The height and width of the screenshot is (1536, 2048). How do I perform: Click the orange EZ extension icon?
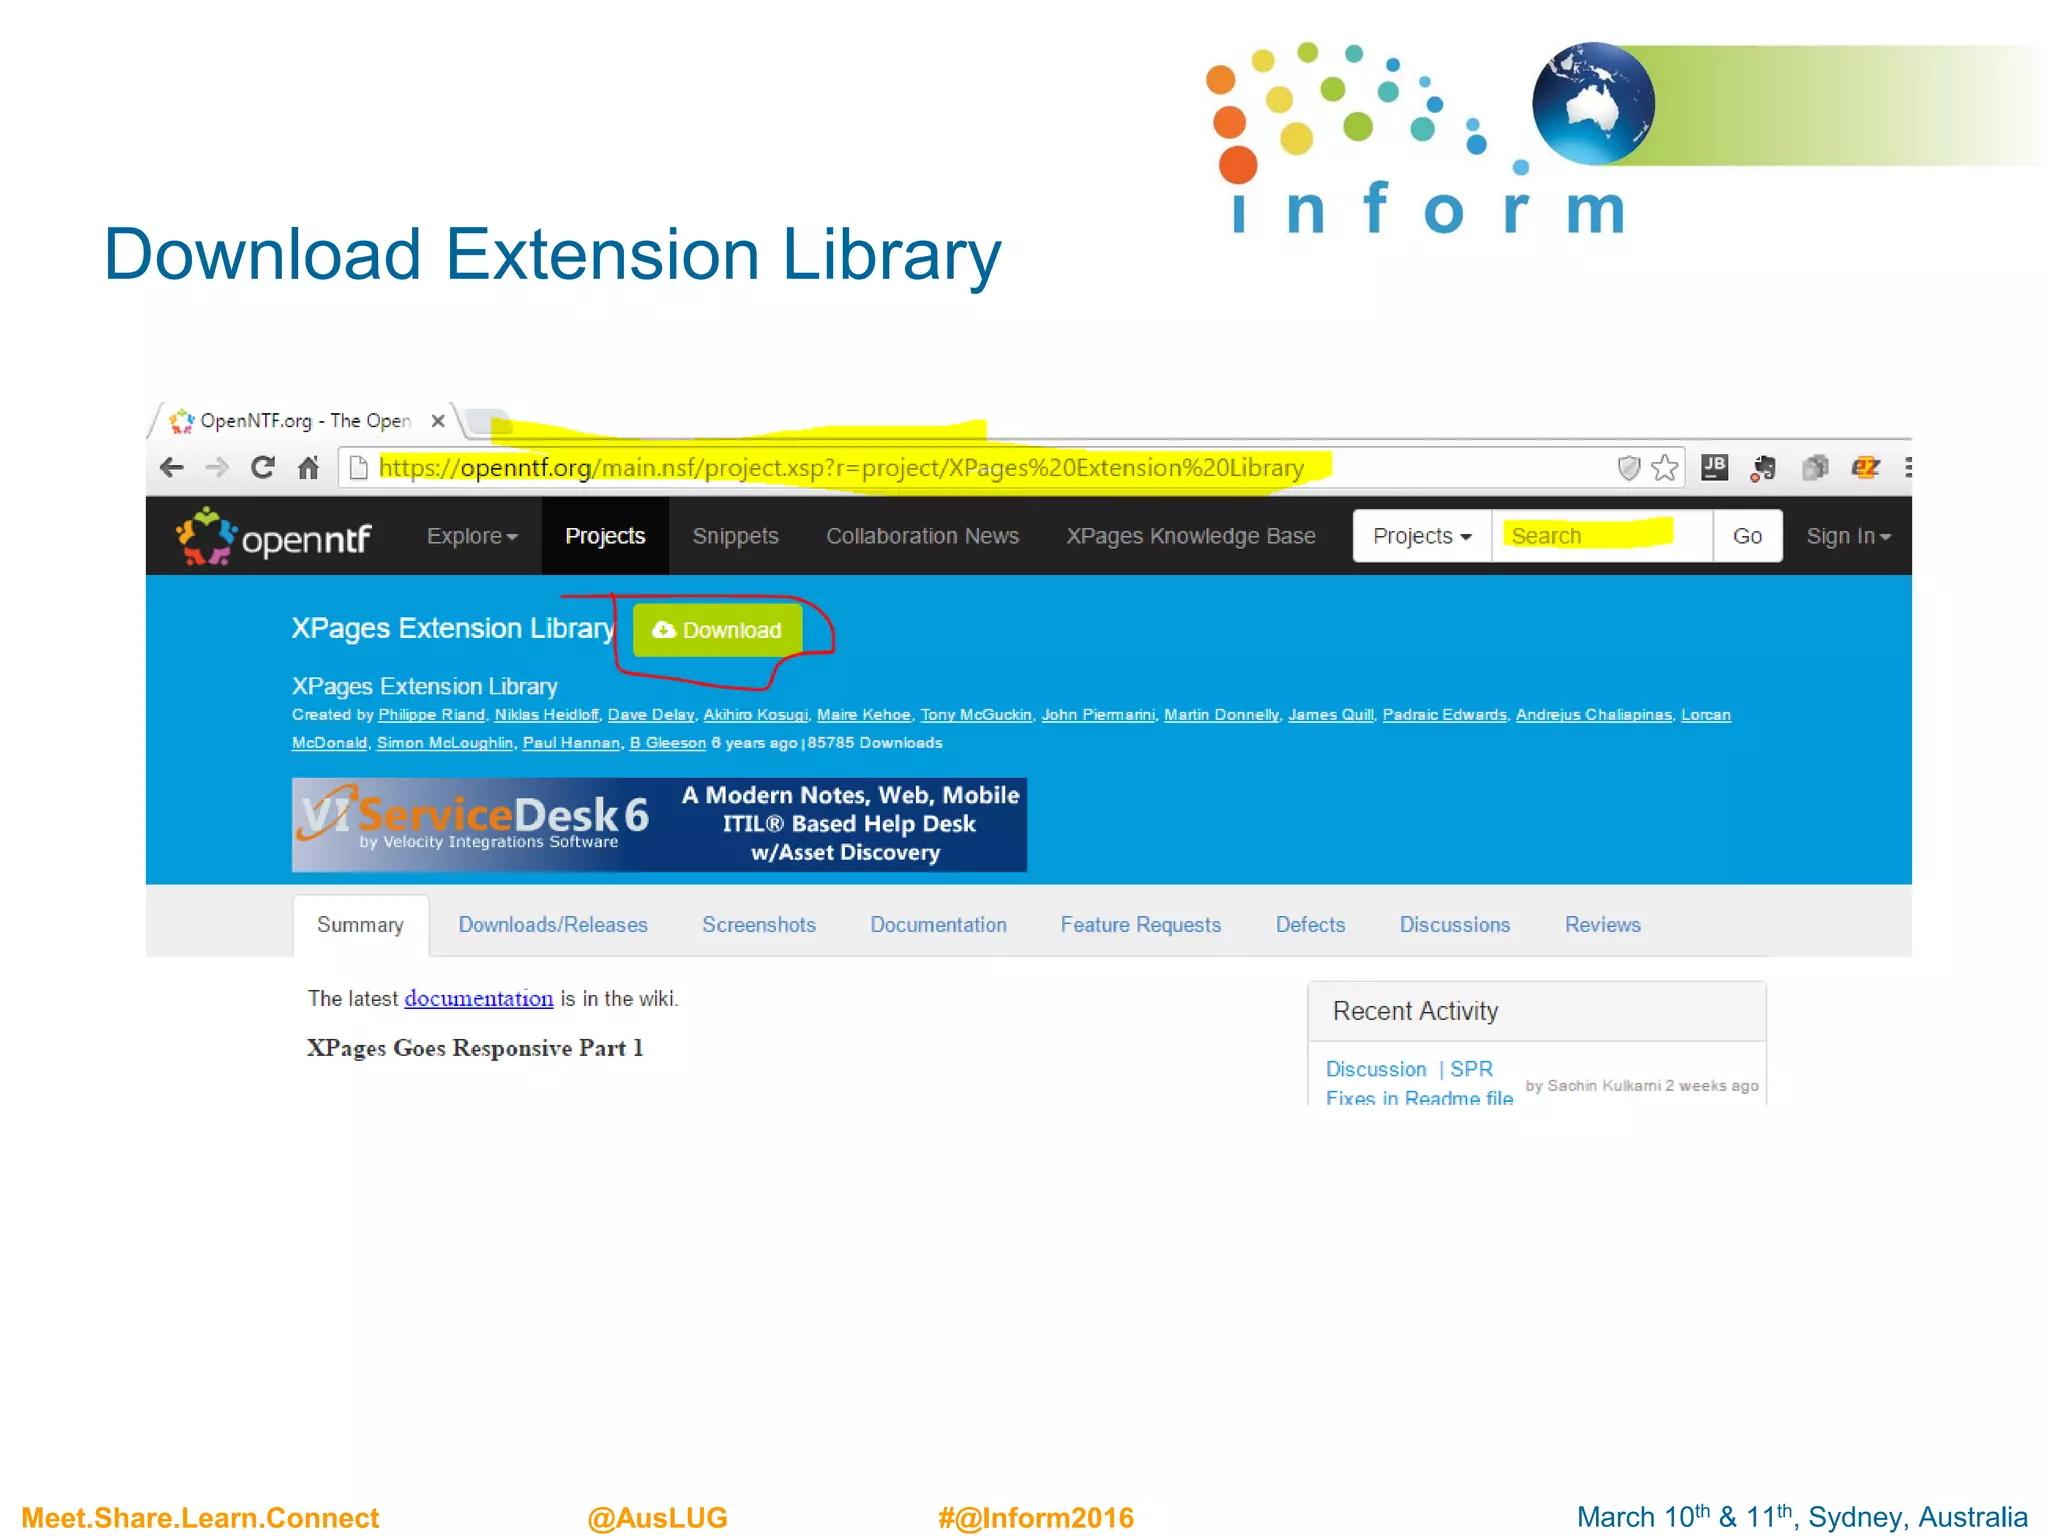[x=1866, y=467]
